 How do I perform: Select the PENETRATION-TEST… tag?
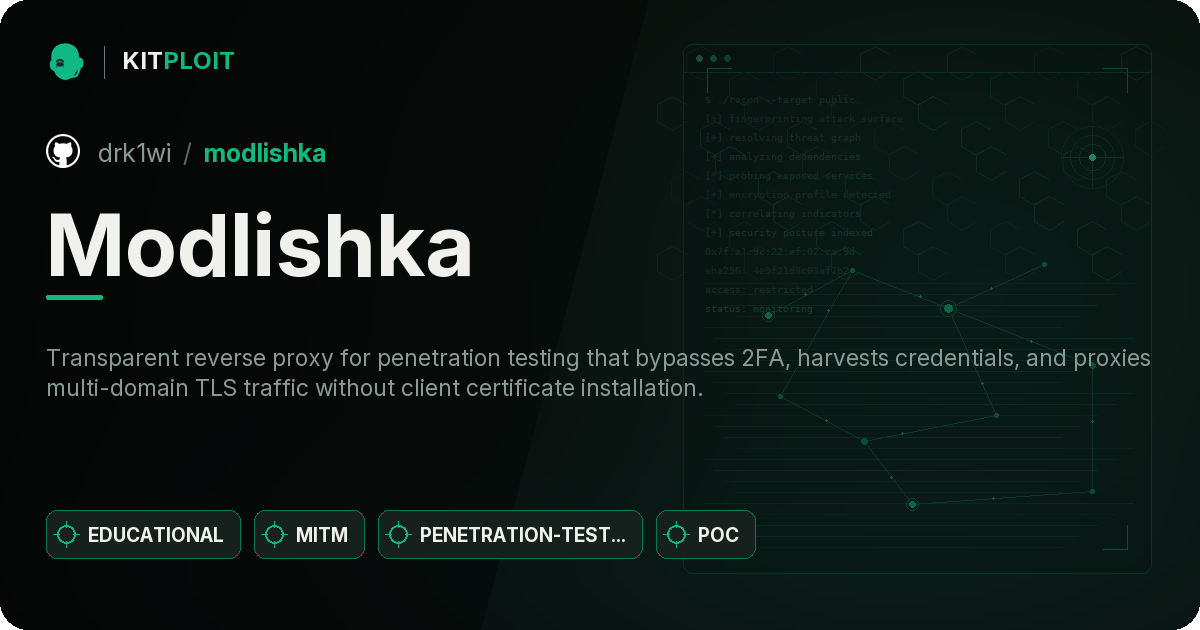point(510,534)
